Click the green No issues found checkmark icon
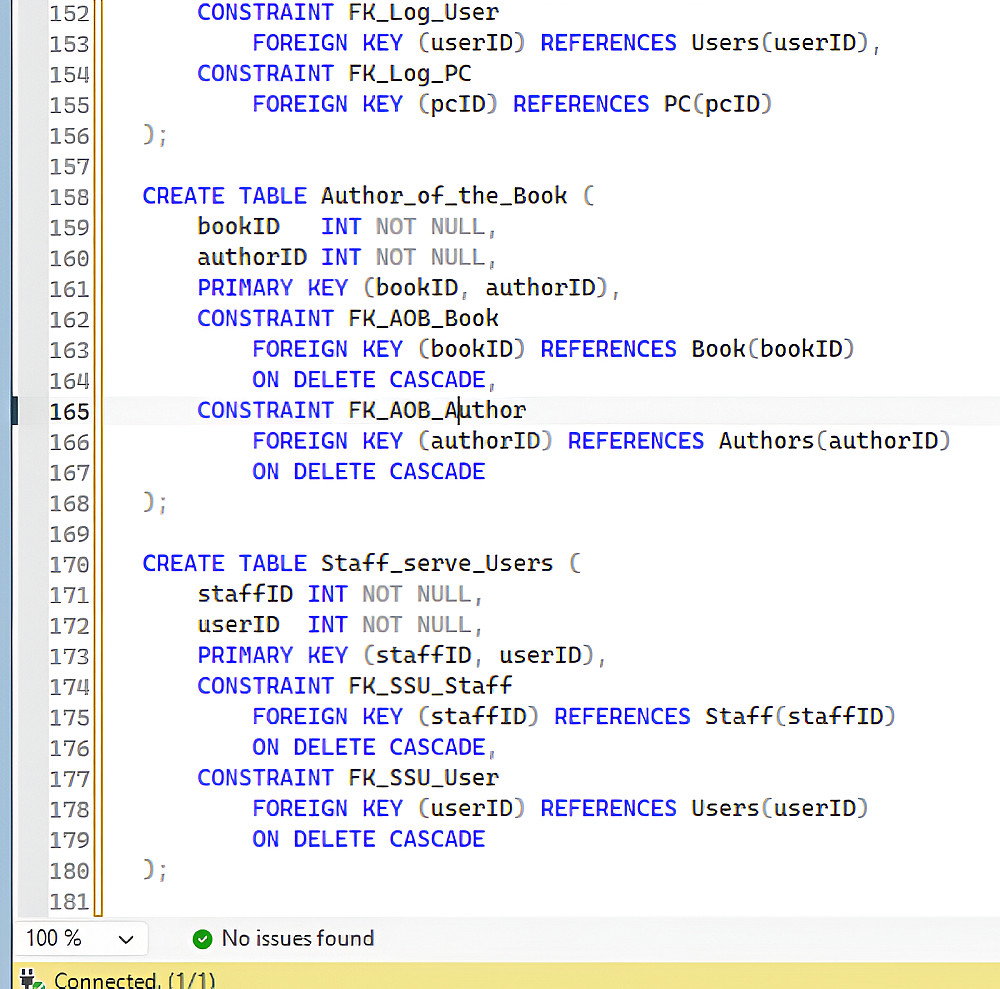Screen dimensions: 1000x989 [202, 939]
